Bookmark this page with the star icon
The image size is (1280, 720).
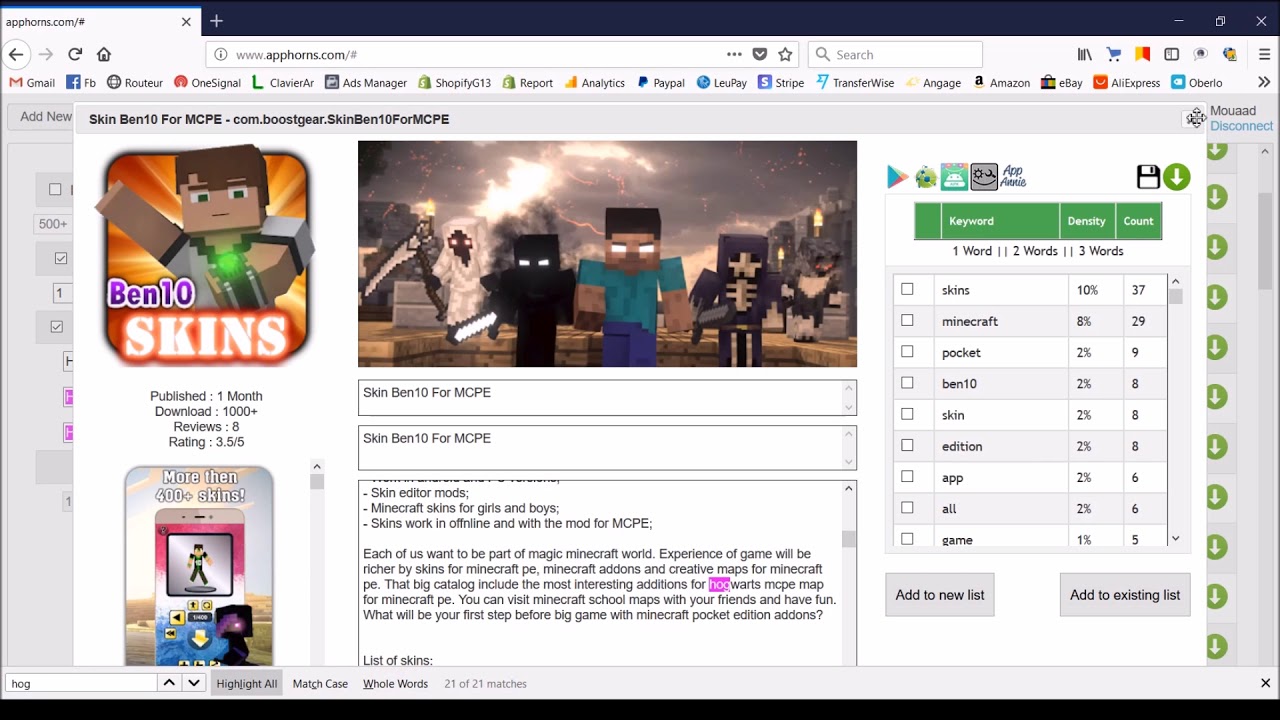[785, 54]
